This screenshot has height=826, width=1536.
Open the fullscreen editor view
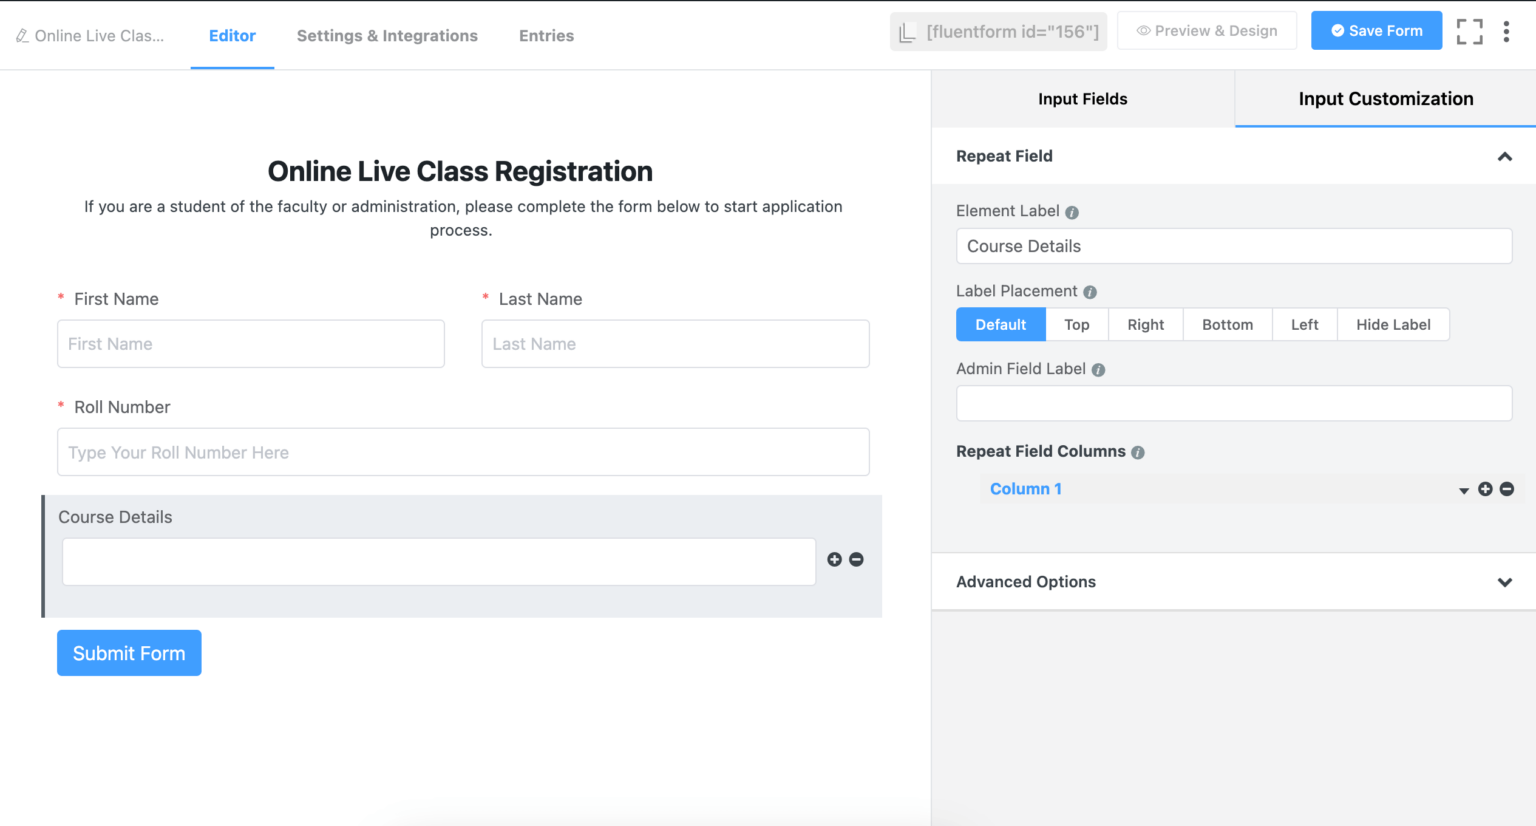[x=1469, y=31]
